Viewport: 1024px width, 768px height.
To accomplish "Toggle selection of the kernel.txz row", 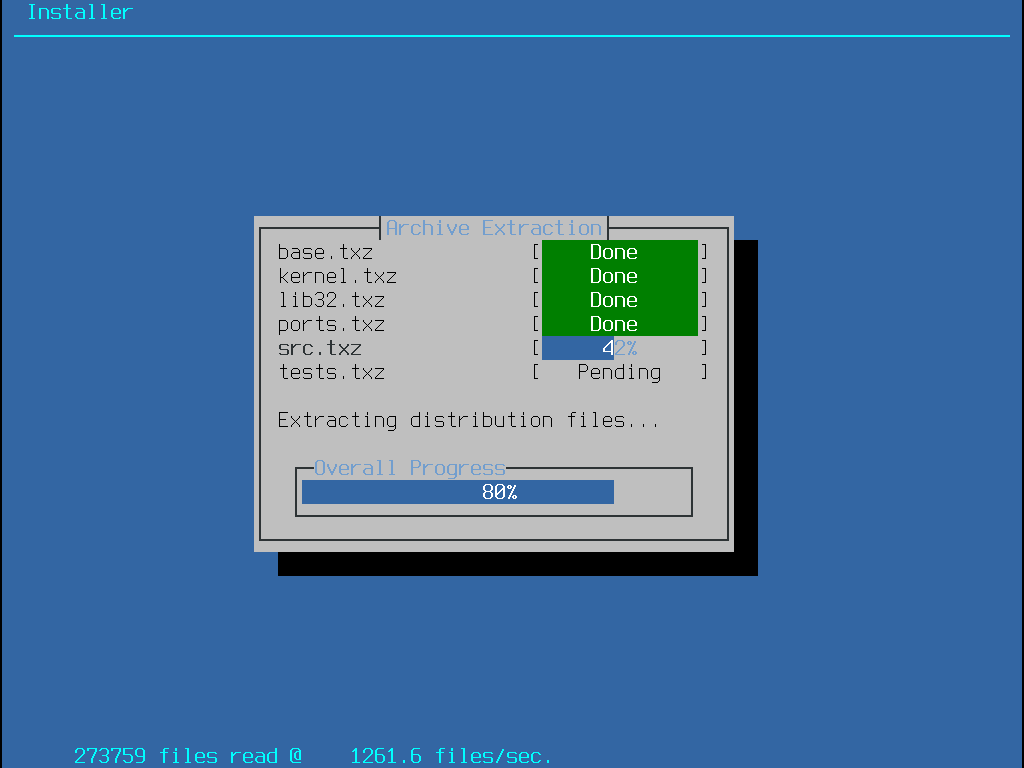I will [x=337, y=276].
